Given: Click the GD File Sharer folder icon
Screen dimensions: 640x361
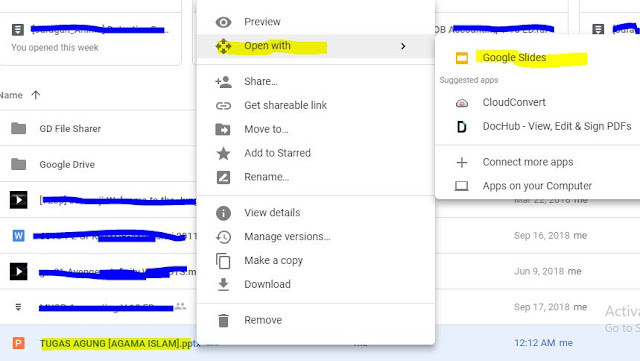Looking at the screenshot, I should pyautogui.click(x=18, y=129).
